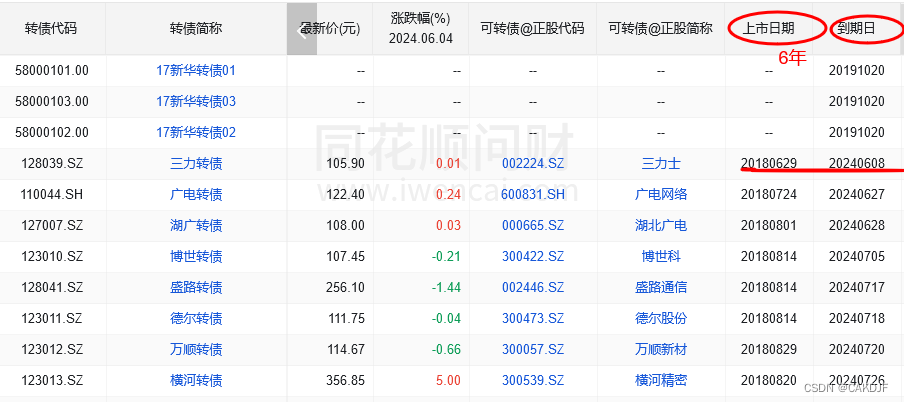Open stock code 000665.SZ link
Viewport: 904px width, 402px height.
tap(533, 226)
